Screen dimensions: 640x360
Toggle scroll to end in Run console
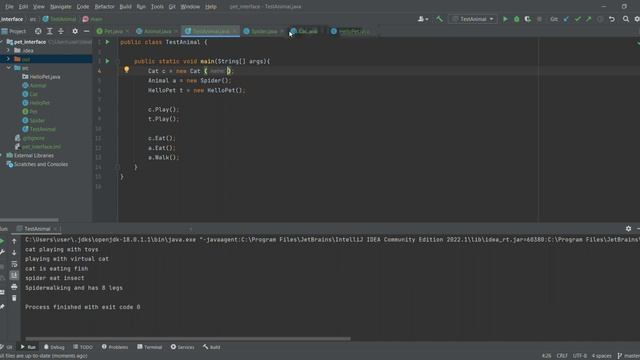coord(14,276)
